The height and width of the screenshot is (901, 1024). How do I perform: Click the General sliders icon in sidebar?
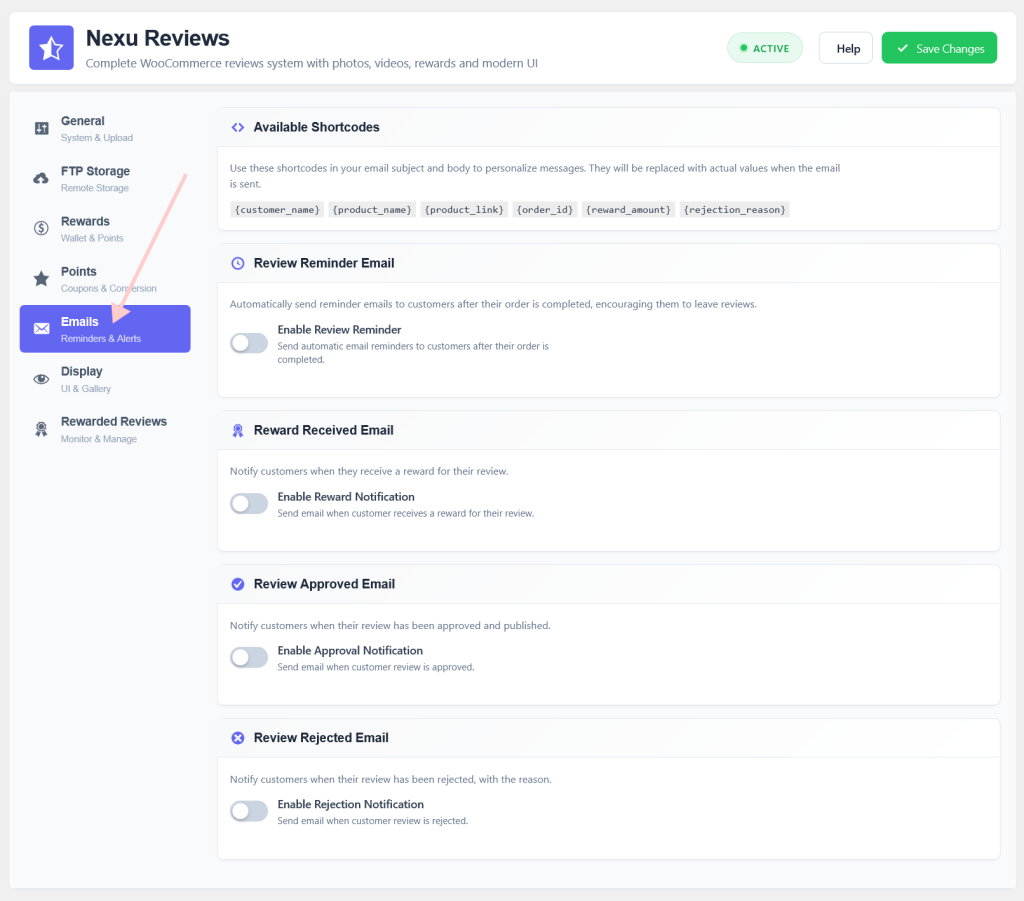(41, 128)
